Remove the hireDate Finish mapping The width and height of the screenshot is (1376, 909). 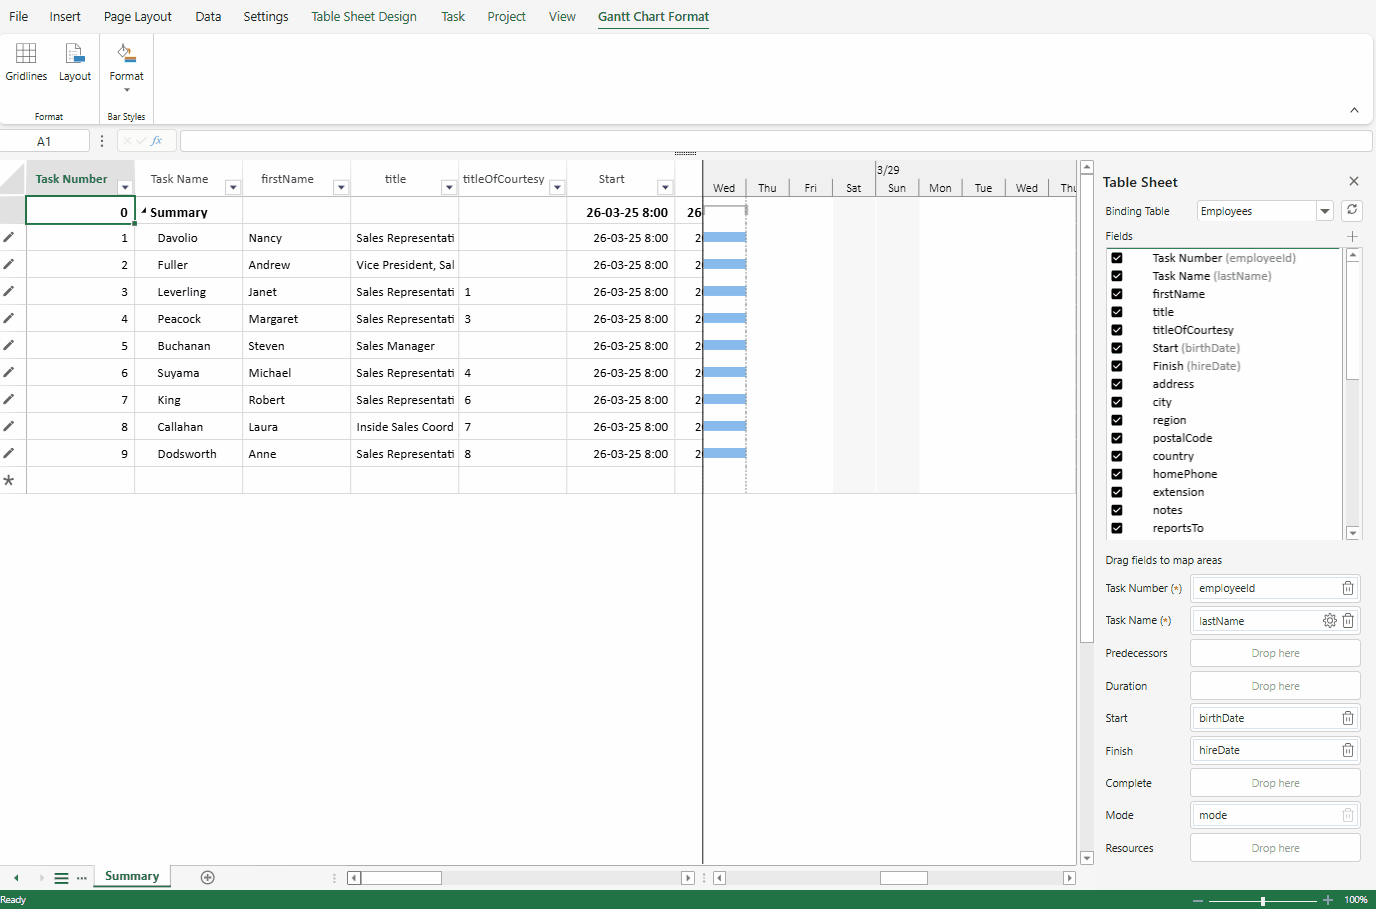click(1348, 750)
